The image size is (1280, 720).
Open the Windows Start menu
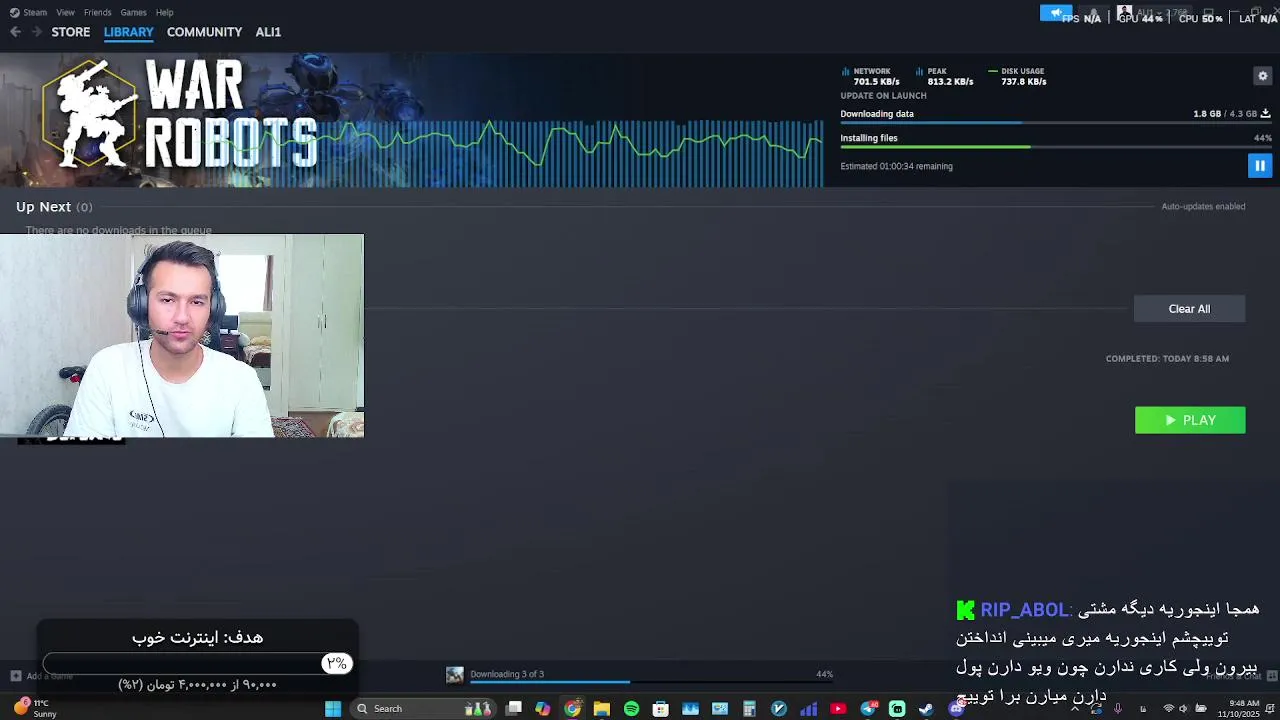[x=333, y=709]
